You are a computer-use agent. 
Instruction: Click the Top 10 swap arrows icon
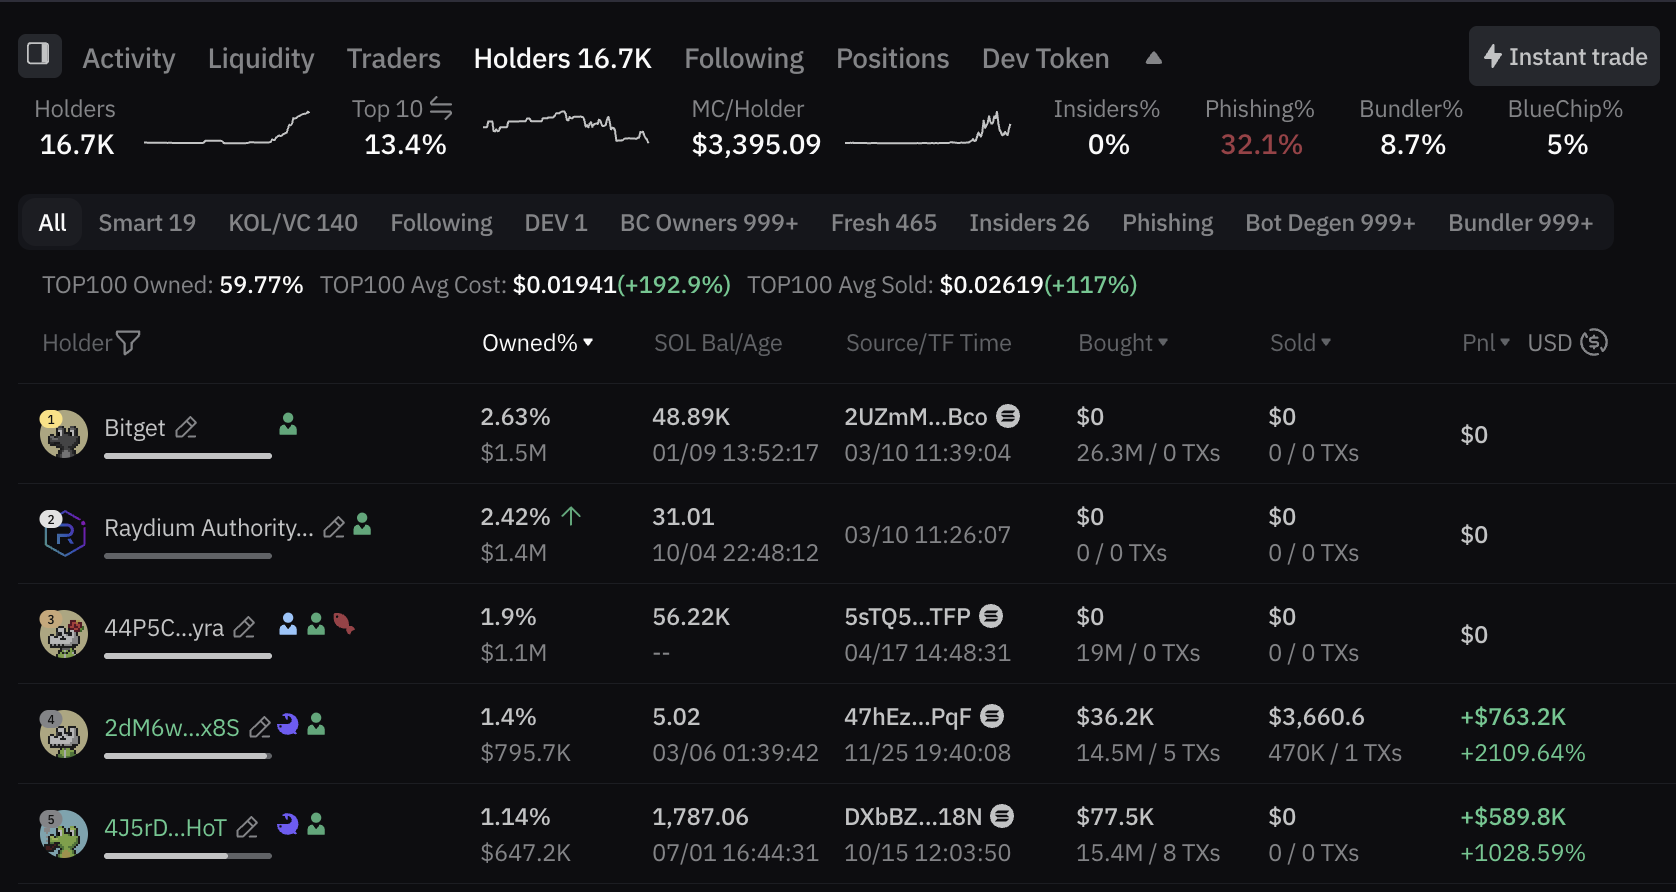(x=441, y=109)
